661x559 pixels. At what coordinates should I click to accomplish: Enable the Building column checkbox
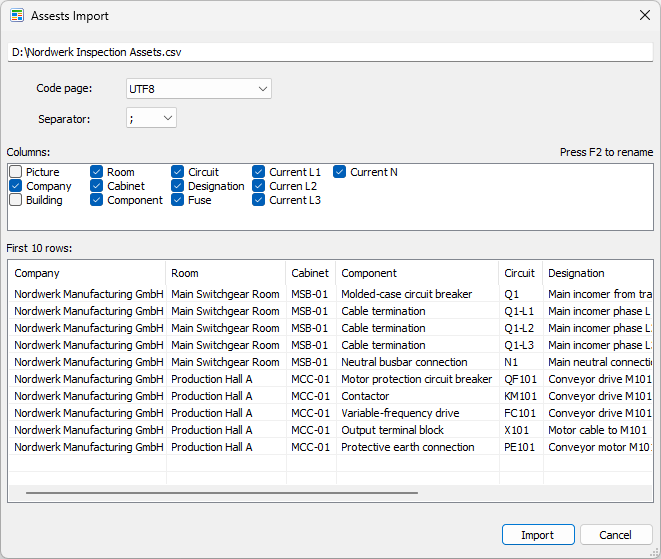click(x=16, y=200)
